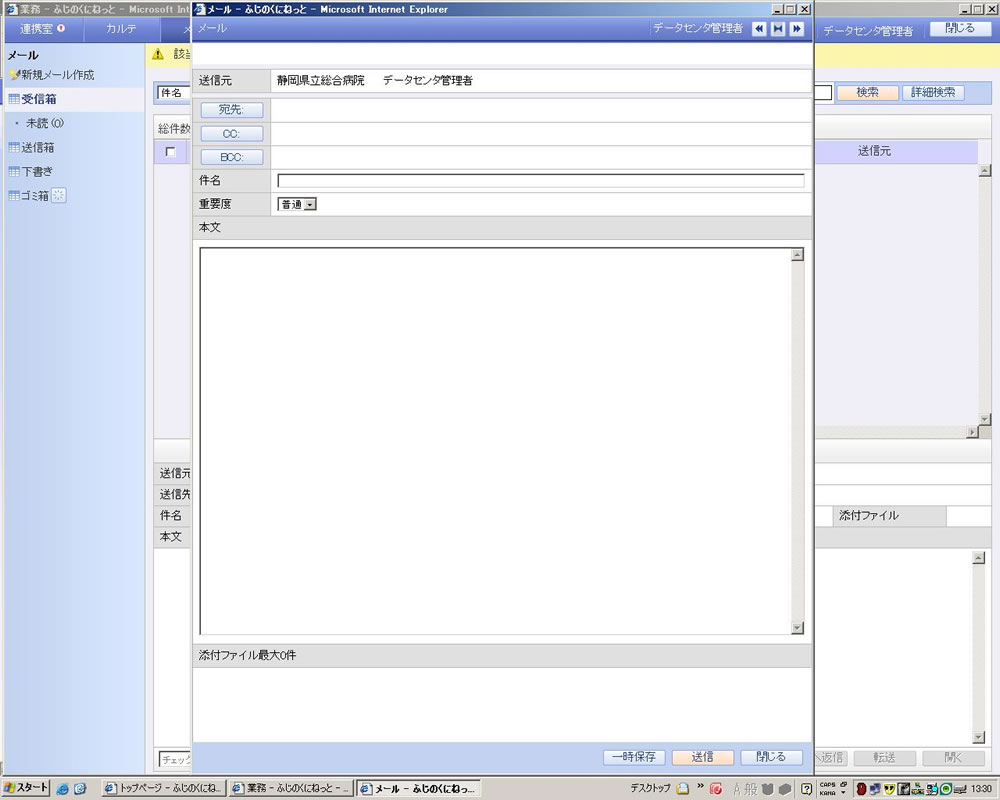Image resolution: width=1000 pixels, height=800 pixels.
Task: Click the 一時保存 temporary save button
Action: [x=634, y=757]
